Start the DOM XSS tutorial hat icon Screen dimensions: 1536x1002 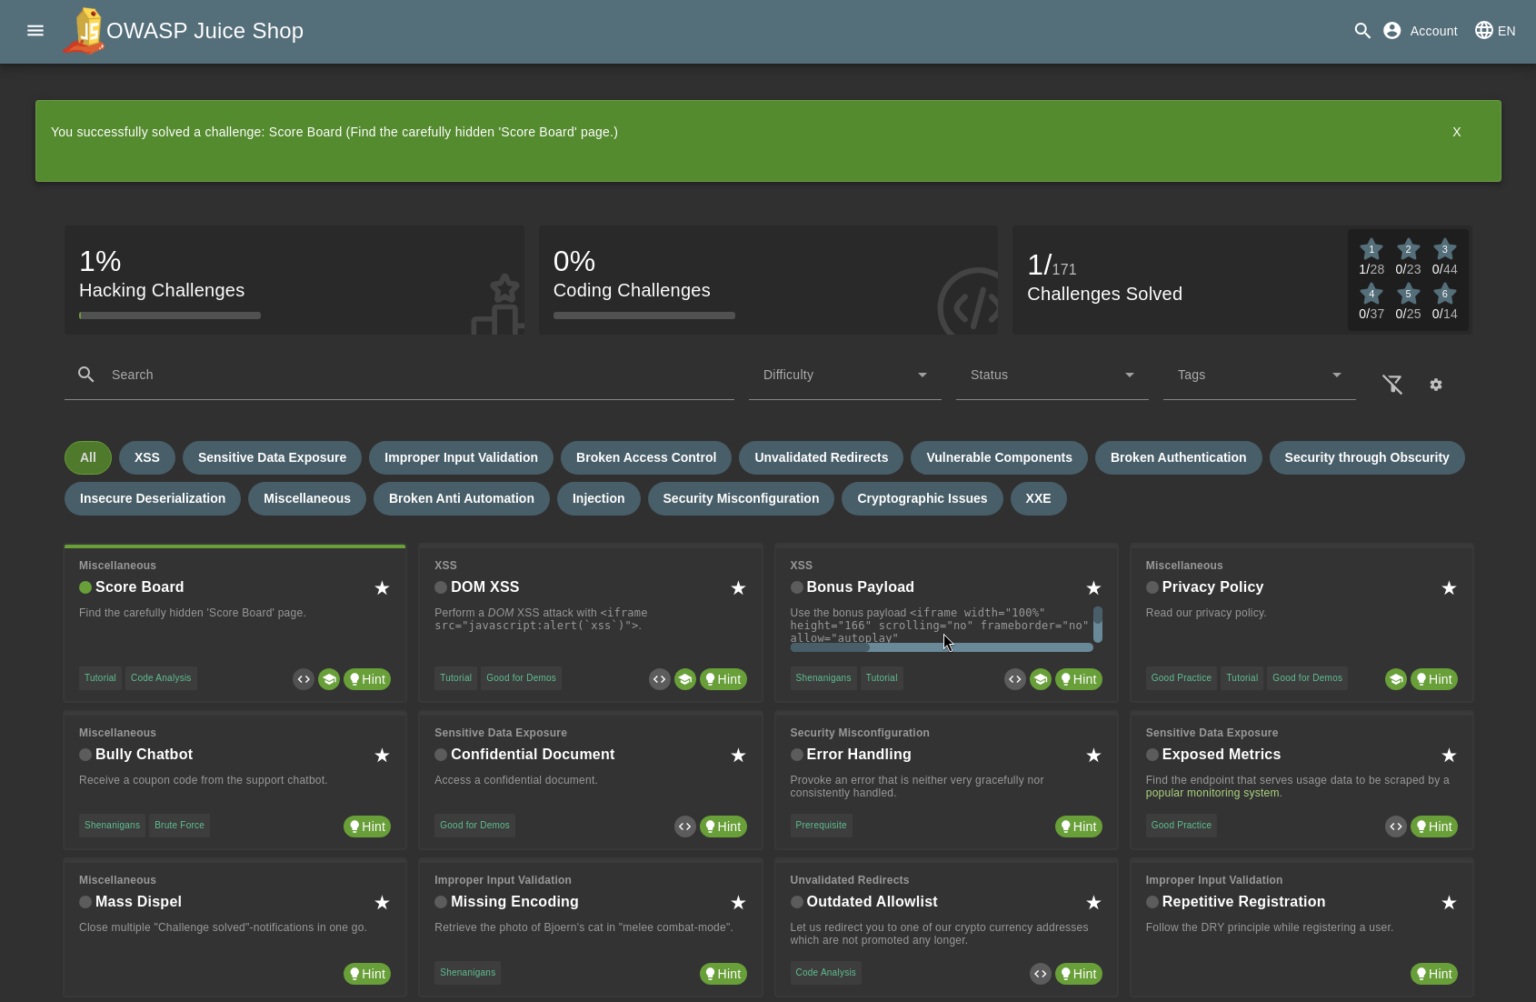tap(685, 679)
